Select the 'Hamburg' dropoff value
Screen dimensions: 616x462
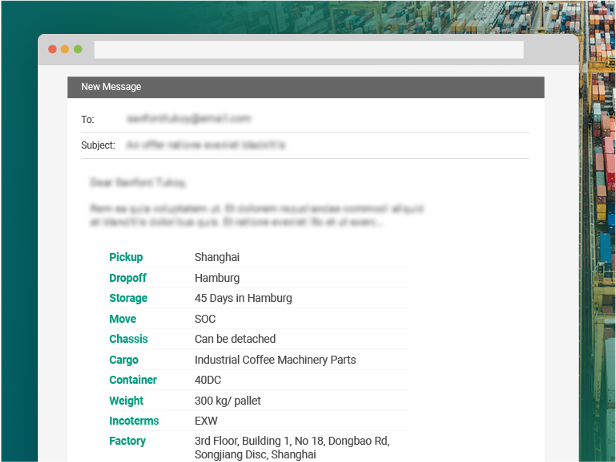pos(217,278)
